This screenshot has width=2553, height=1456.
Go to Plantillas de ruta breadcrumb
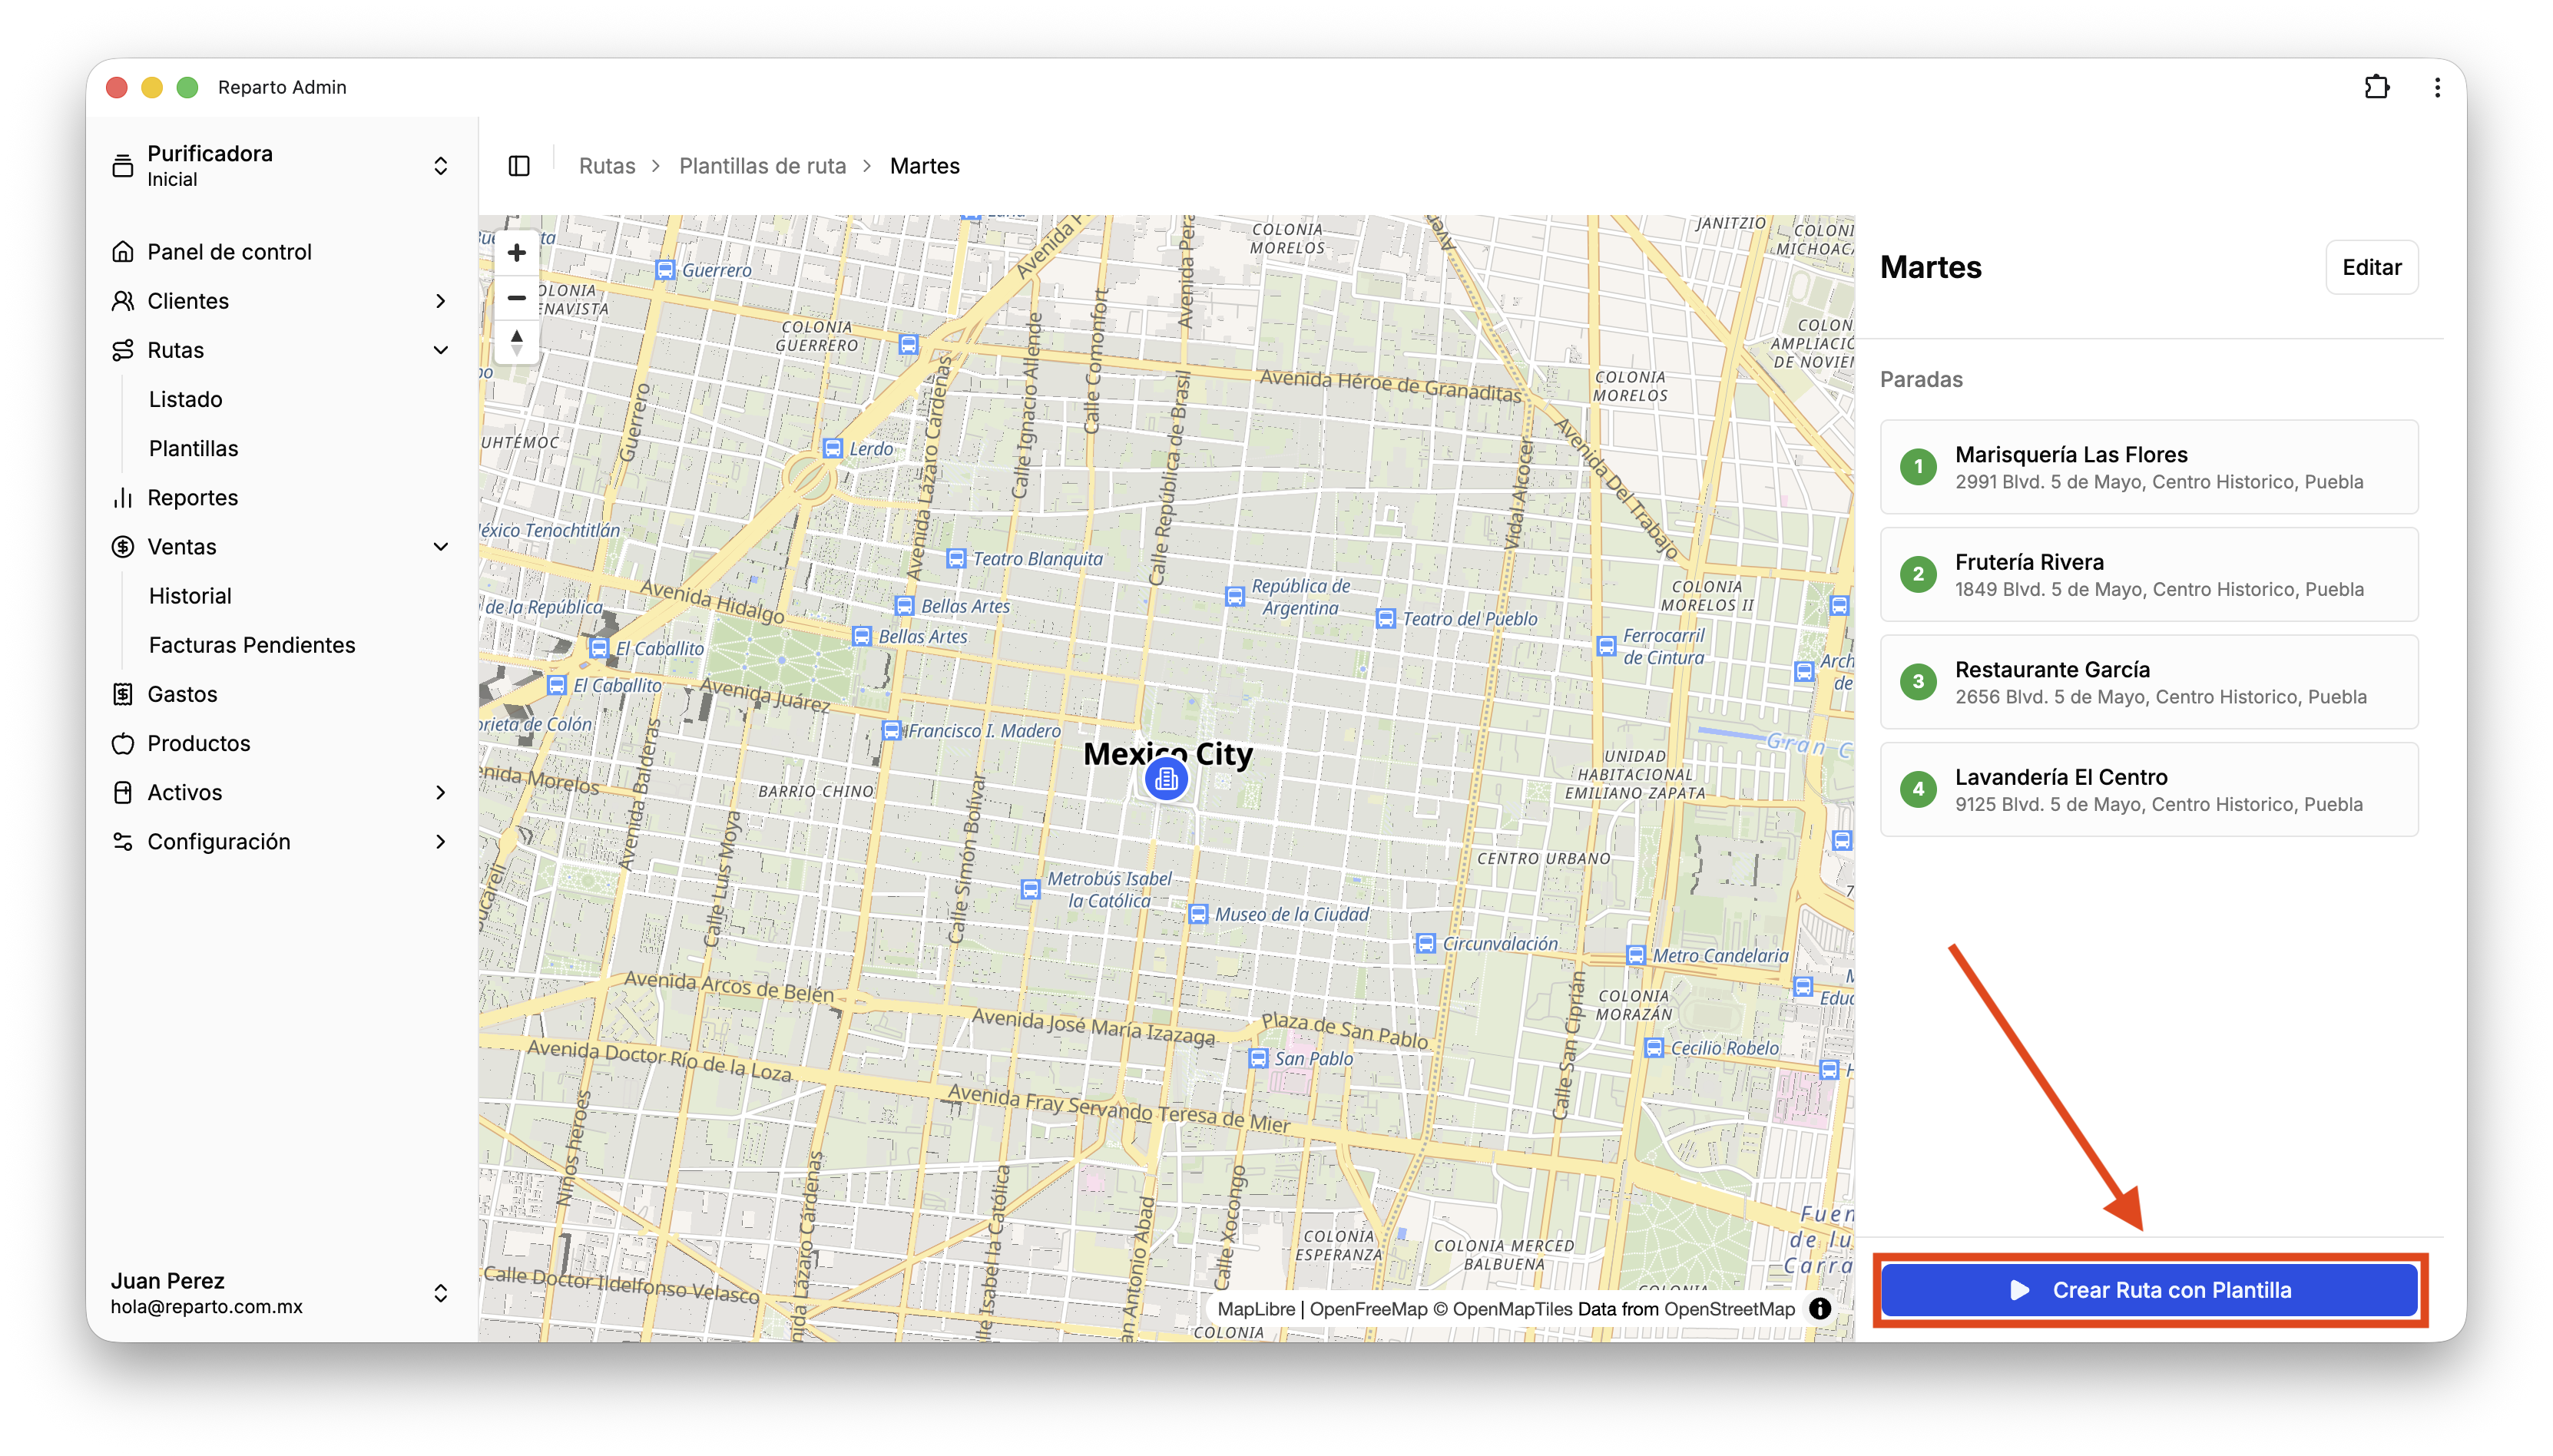pyautogui.click(x=762, y=166)
